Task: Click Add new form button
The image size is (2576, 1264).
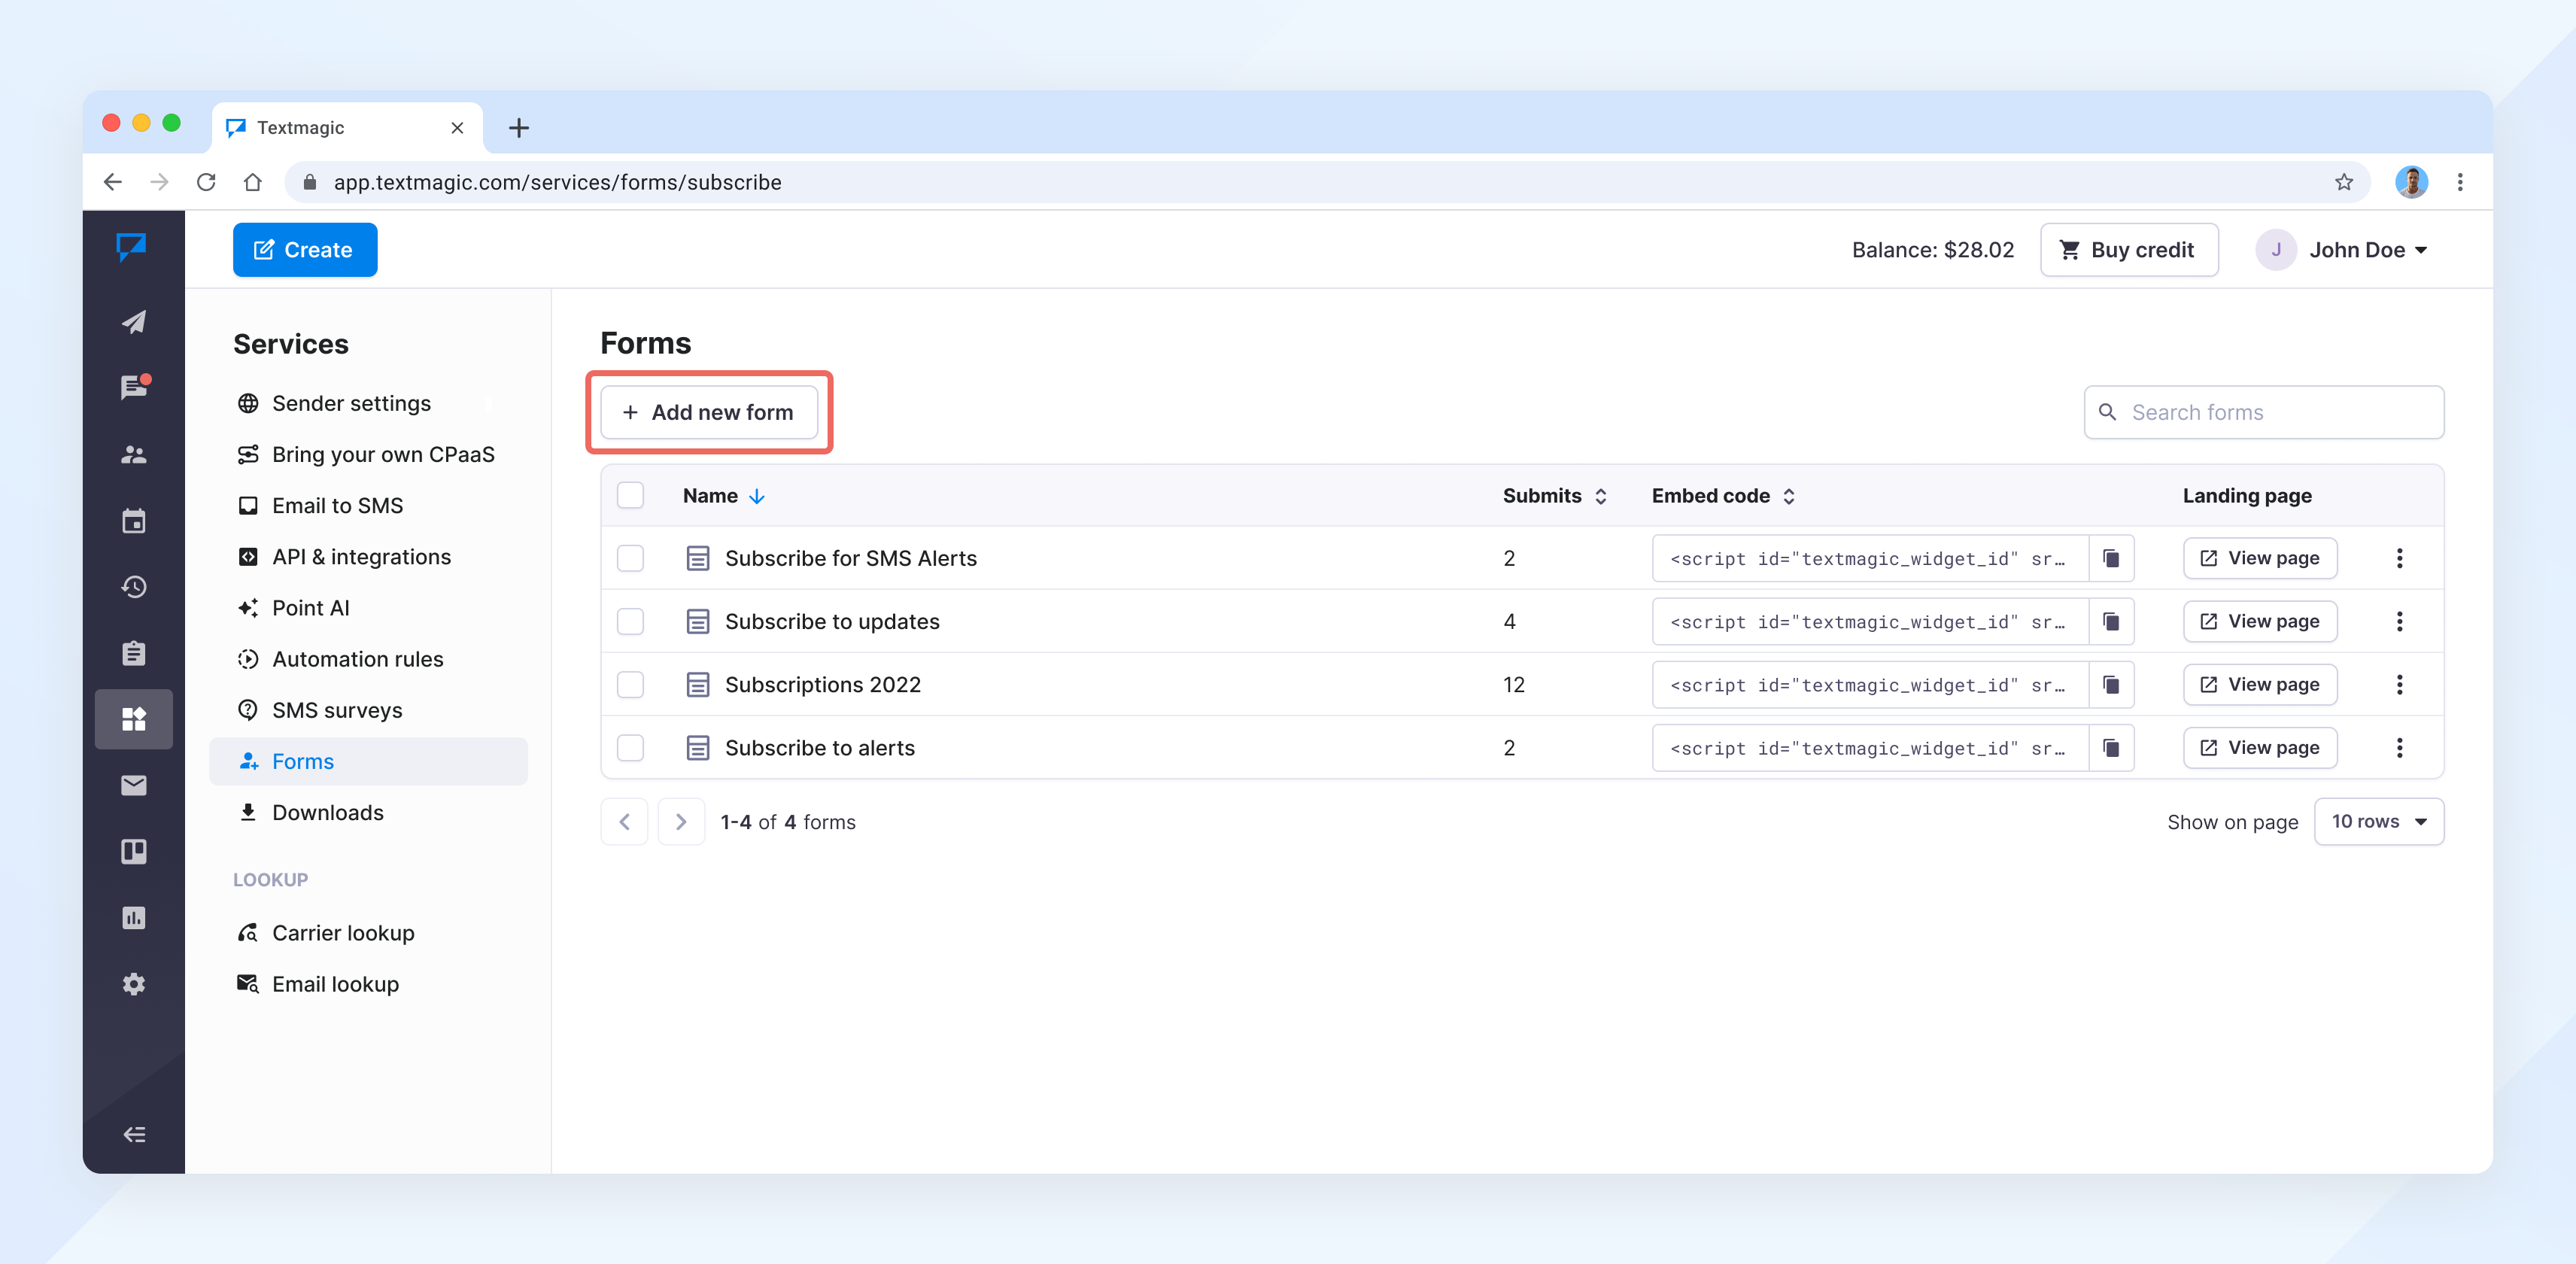Action: click(709, 412)
